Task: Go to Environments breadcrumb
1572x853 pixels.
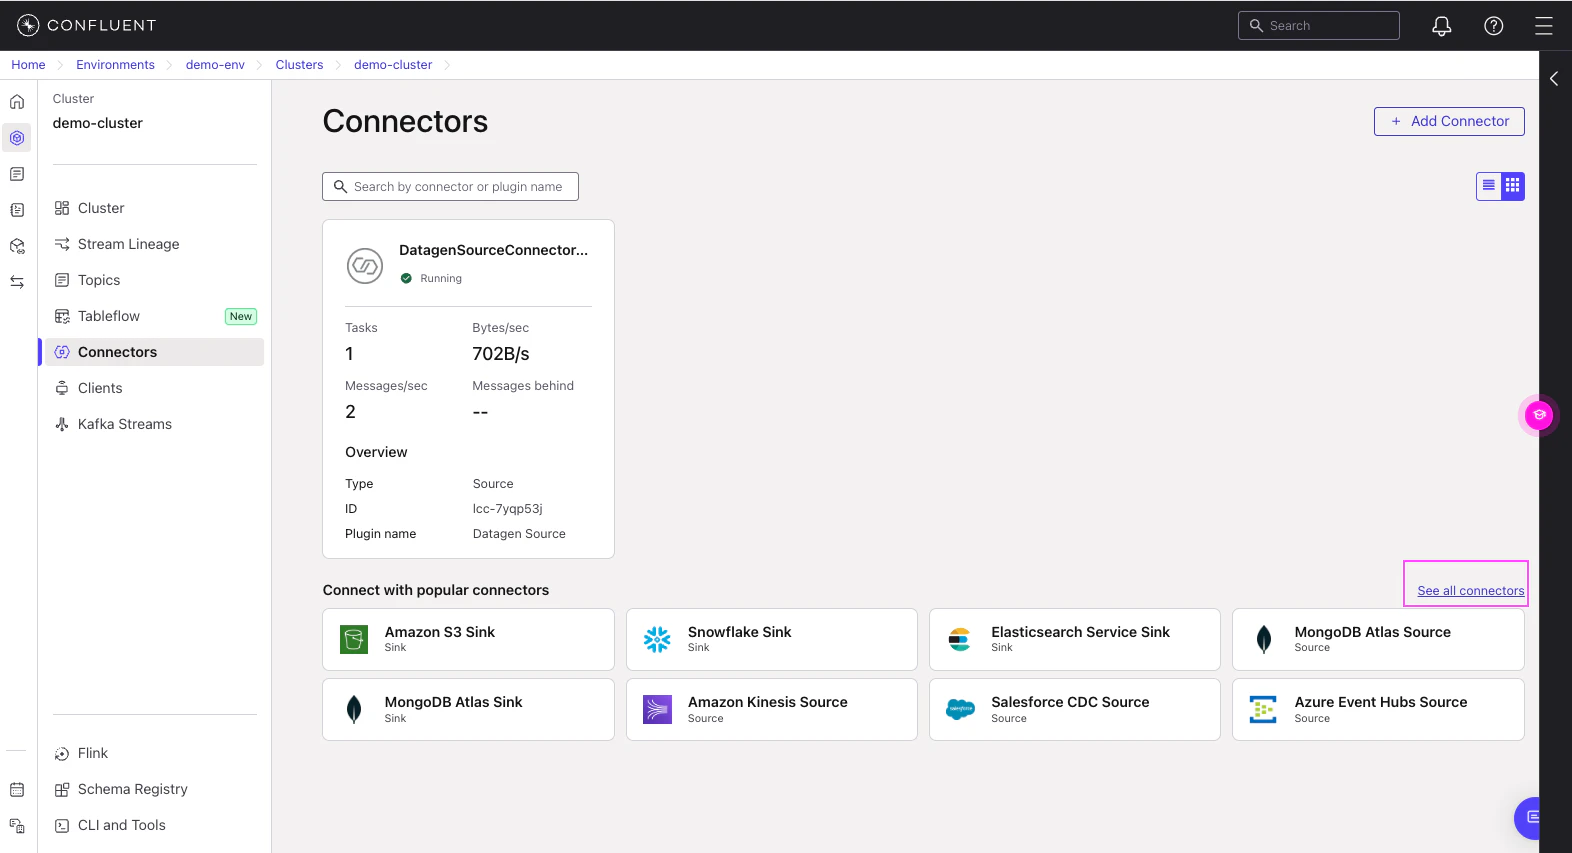Action: (x=115, y=65)
